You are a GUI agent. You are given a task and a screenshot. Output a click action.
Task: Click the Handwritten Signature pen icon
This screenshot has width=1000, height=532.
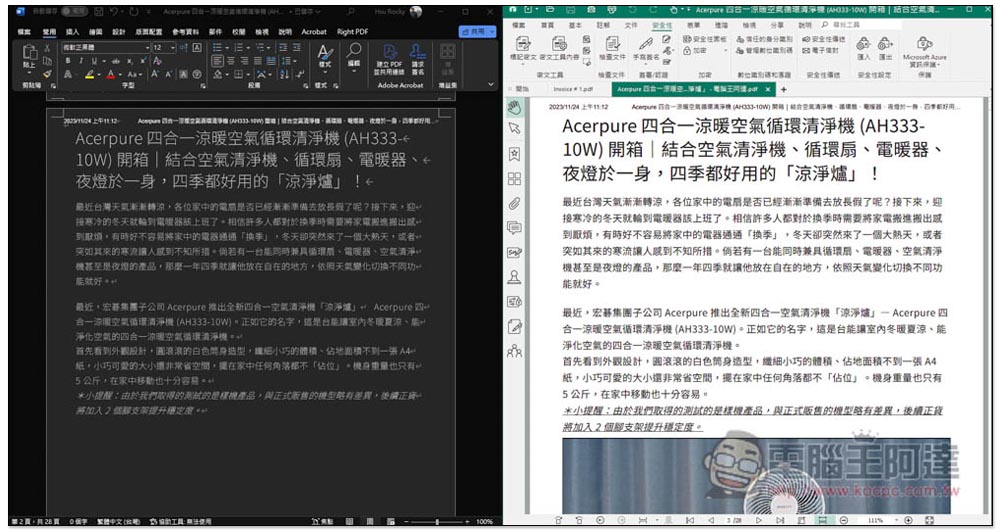645,43
